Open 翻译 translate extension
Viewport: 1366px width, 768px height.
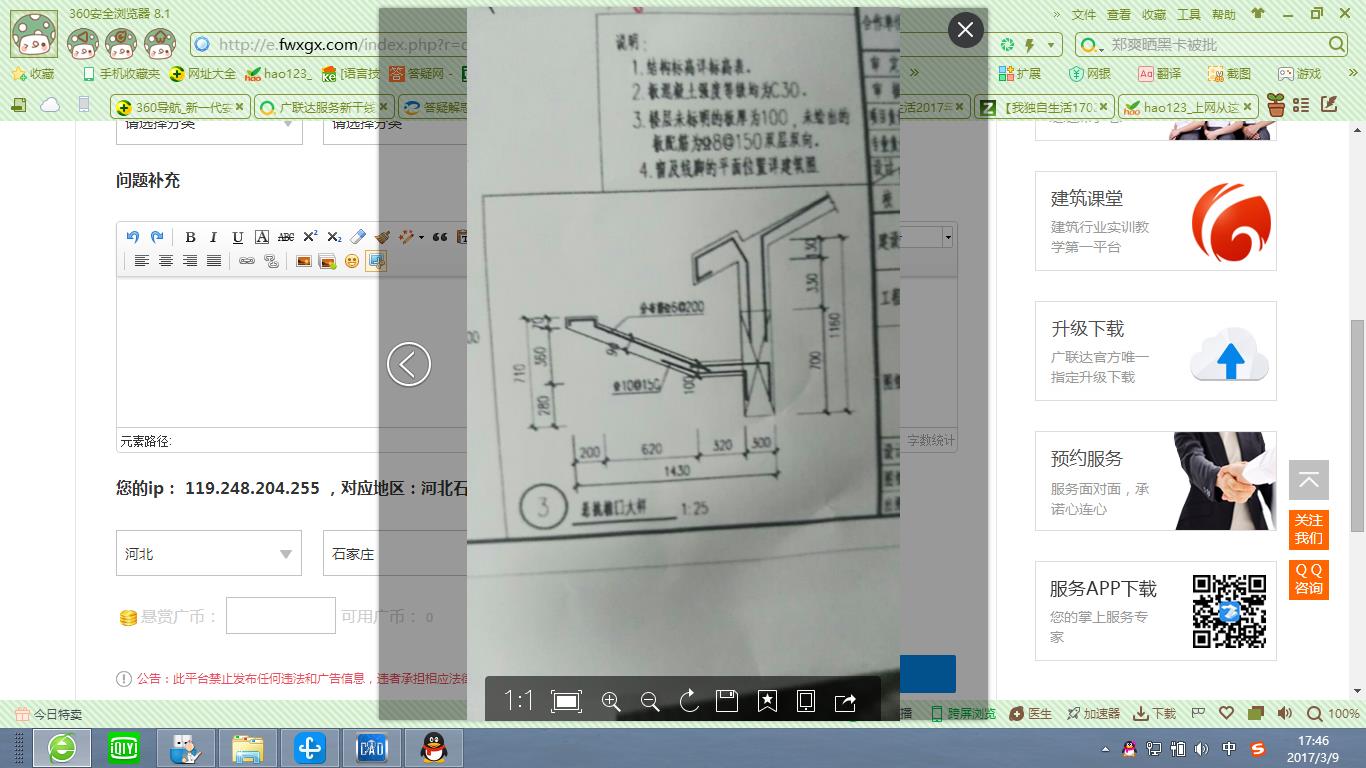point(1160,74)
